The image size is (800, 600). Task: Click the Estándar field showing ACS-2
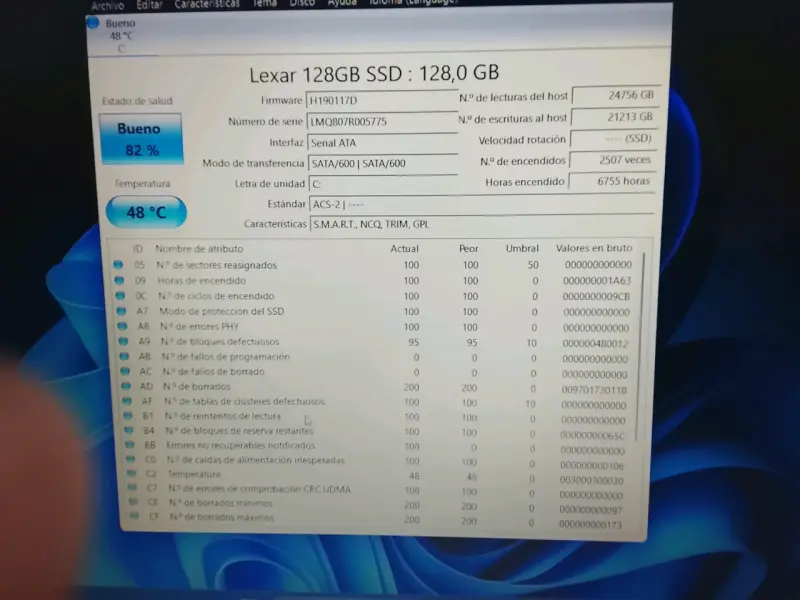tap(481, 204)
